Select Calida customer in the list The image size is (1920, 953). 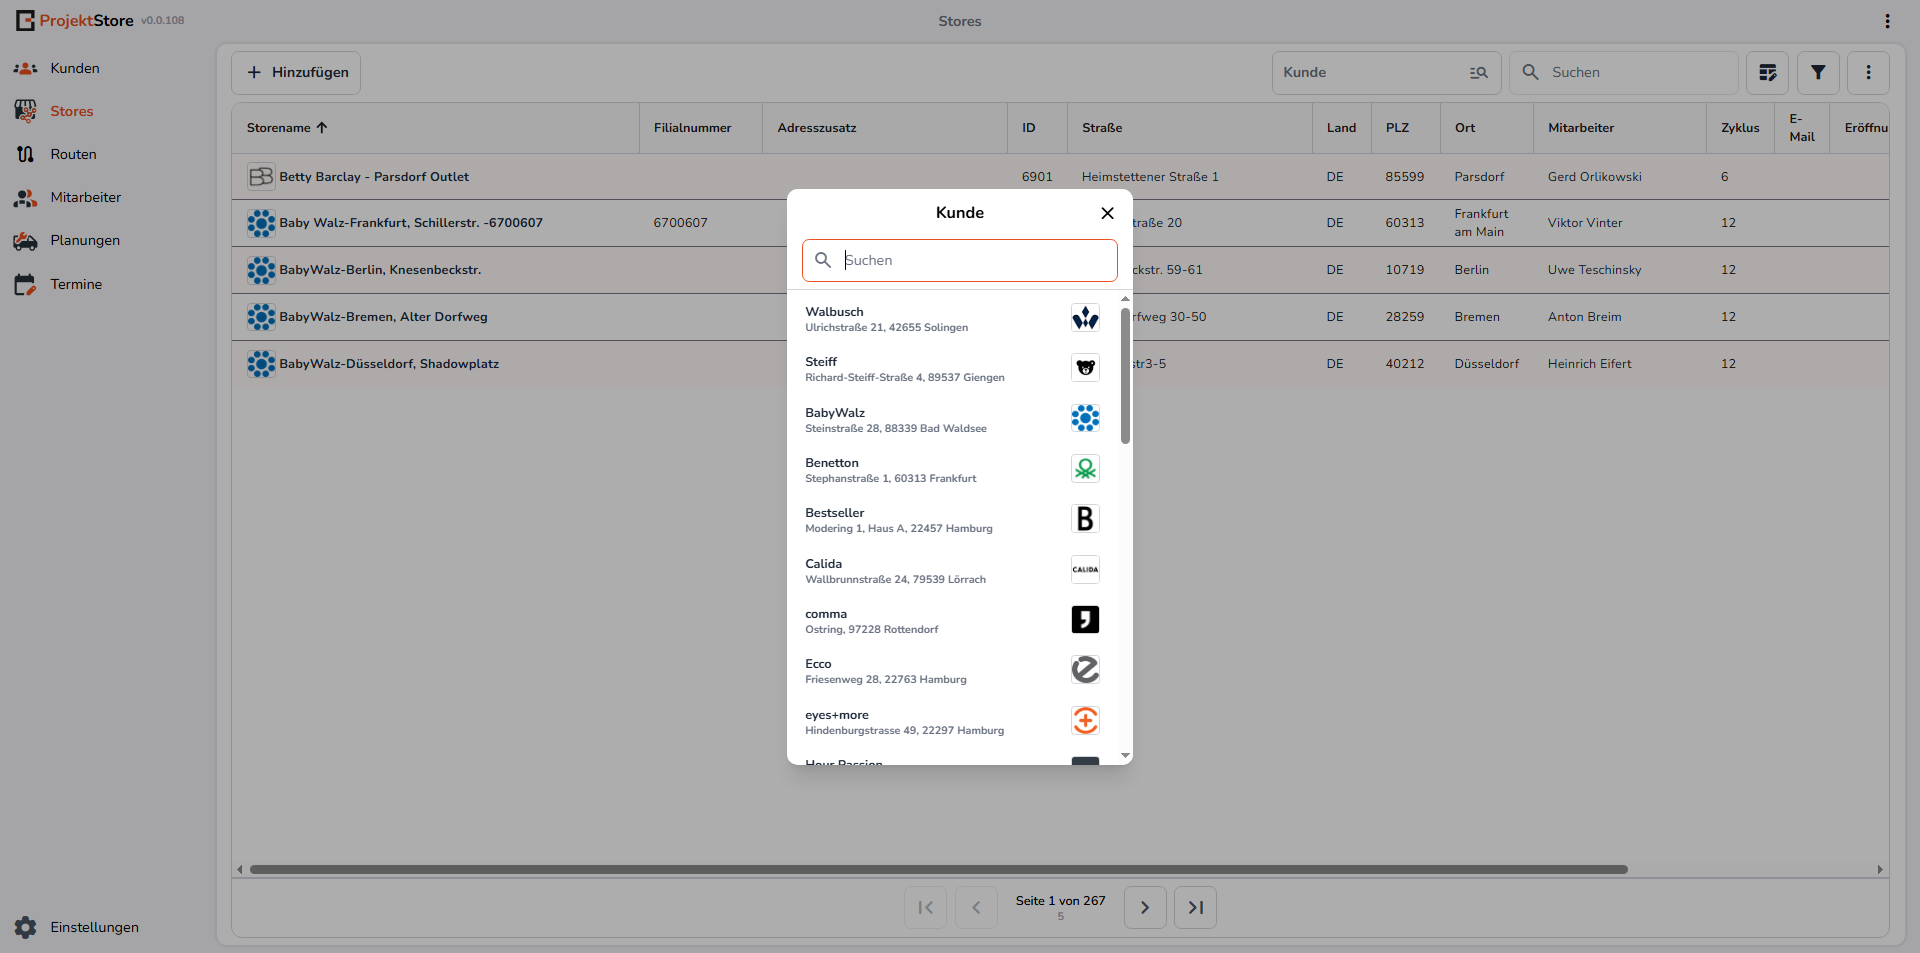click(952, 571)
